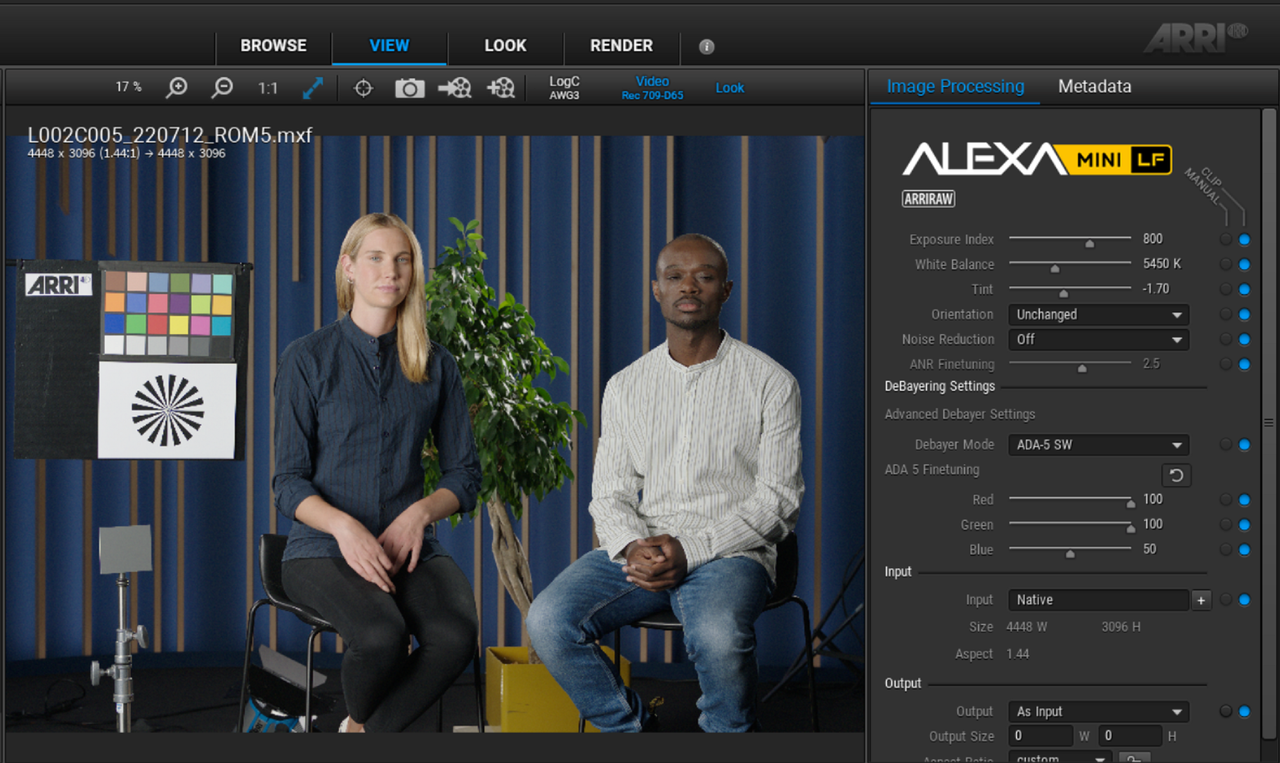Select clip radio for Noise Reduction
Image resolution: width=1280 pixels, height=763 pixels.
tap(1225, 340)
